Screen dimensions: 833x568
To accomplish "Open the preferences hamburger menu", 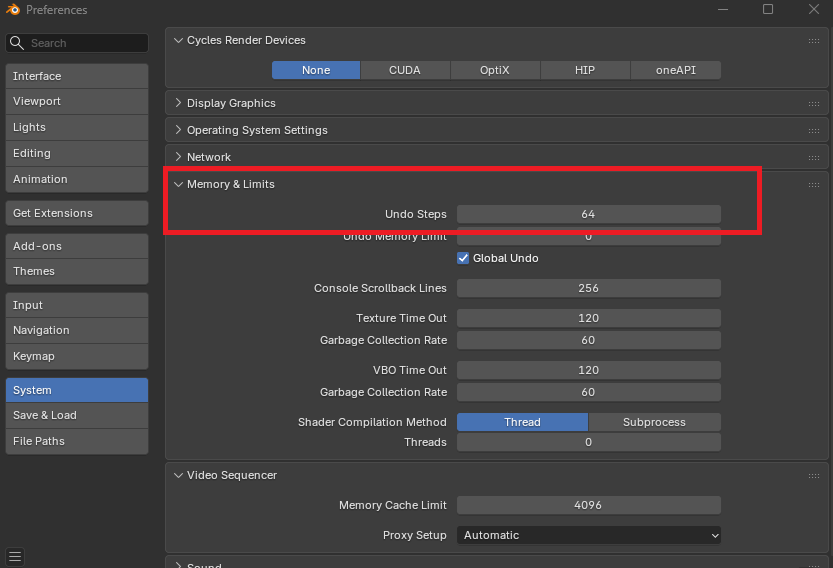I will pos(14,556).
